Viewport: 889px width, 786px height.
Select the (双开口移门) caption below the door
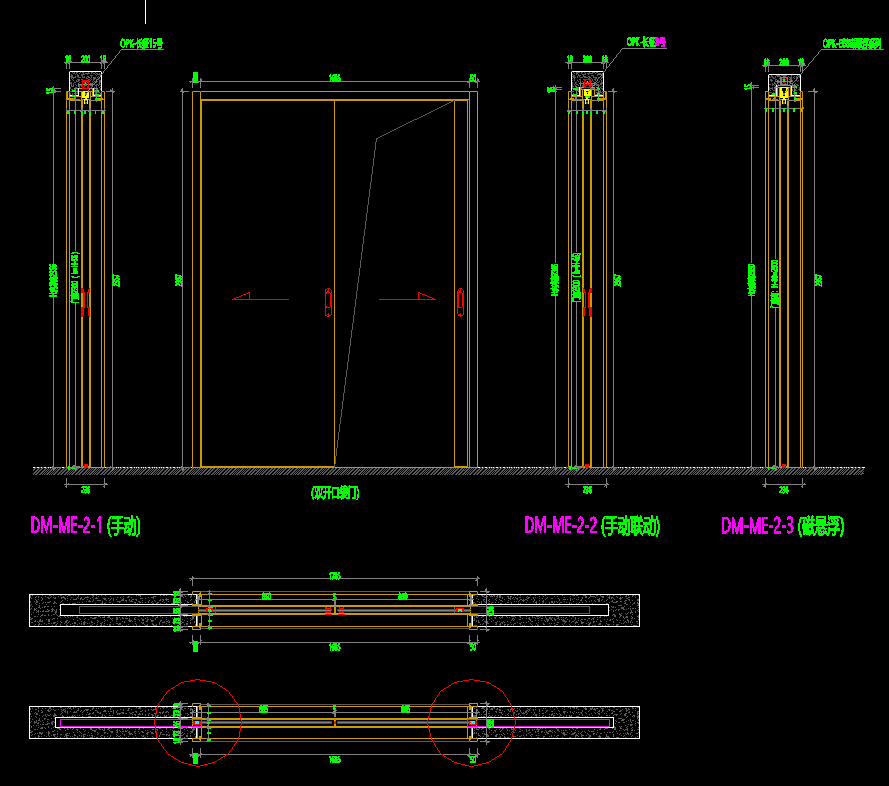point(335,493)
